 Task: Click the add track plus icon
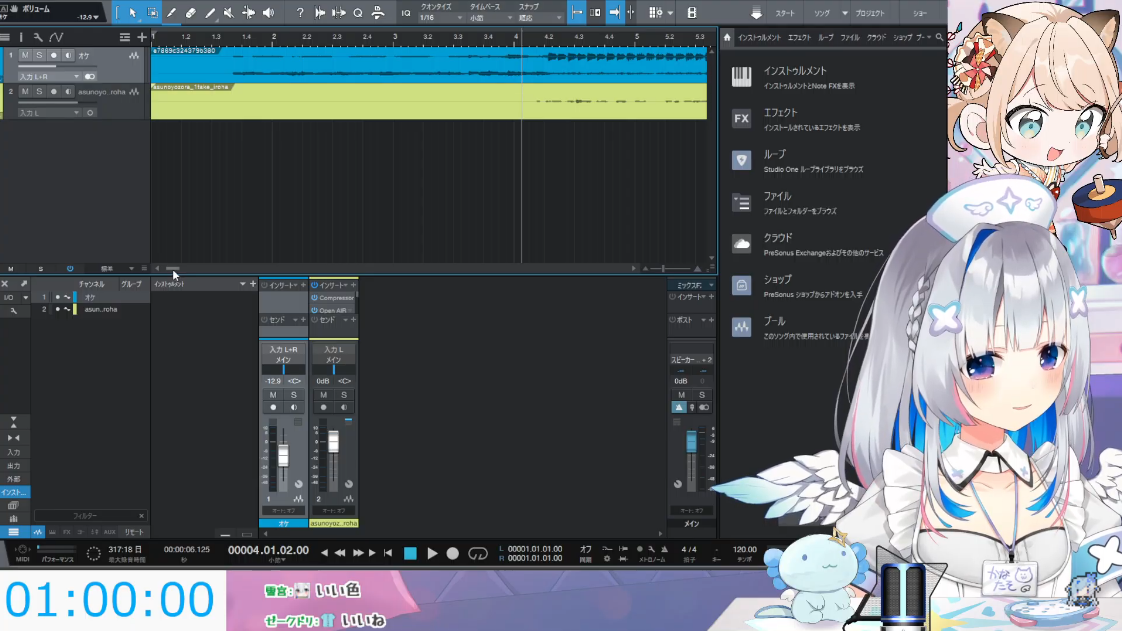click(x=142, y=37)
